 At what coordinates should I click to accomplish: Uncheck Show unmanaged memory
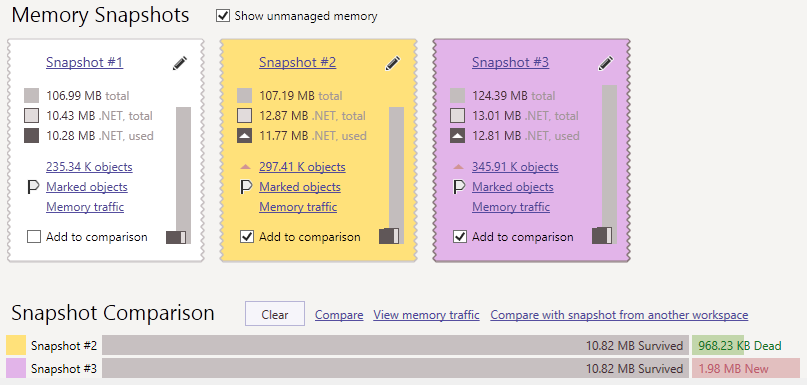pos(223,16)
